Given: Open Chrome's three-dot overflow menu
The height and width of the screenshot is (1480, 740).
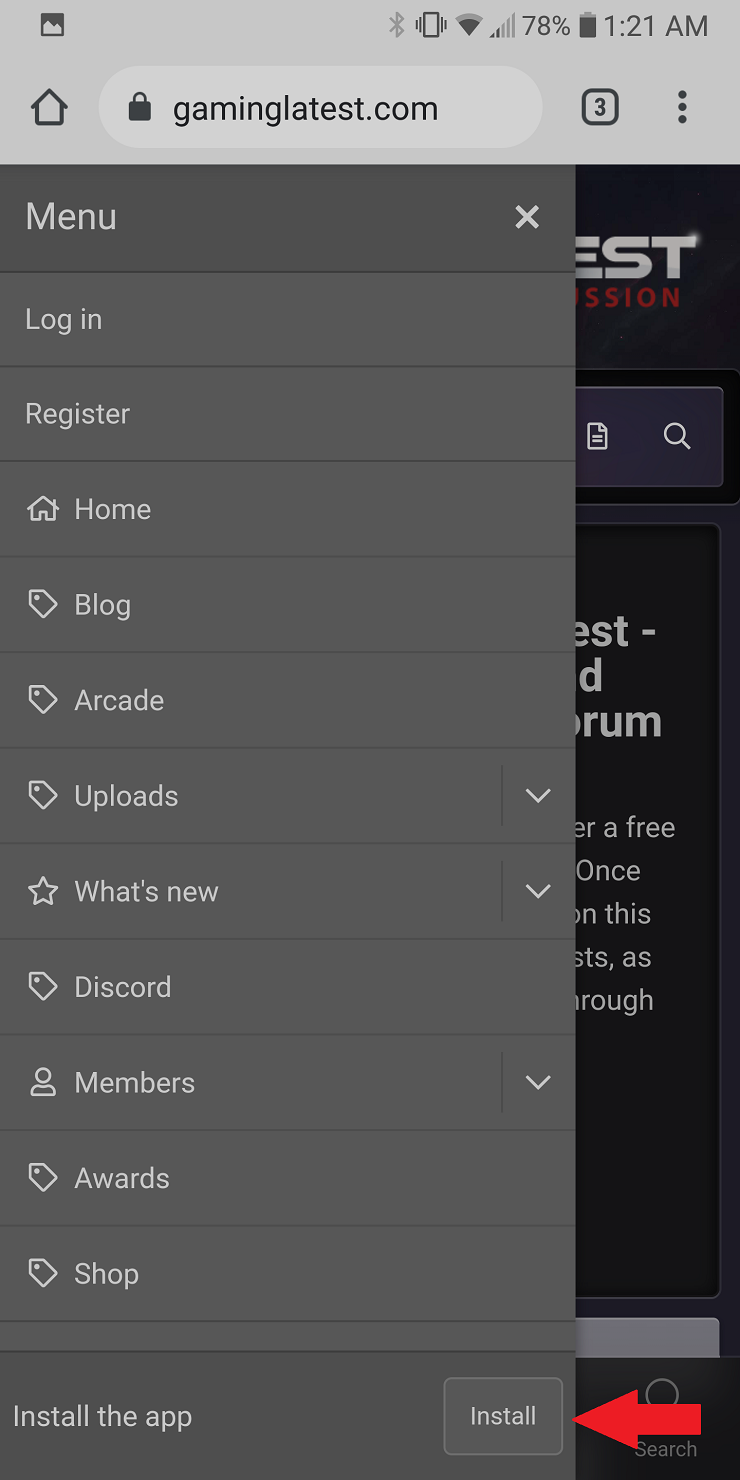Looking at the screenshot, I should click(682, 107).
